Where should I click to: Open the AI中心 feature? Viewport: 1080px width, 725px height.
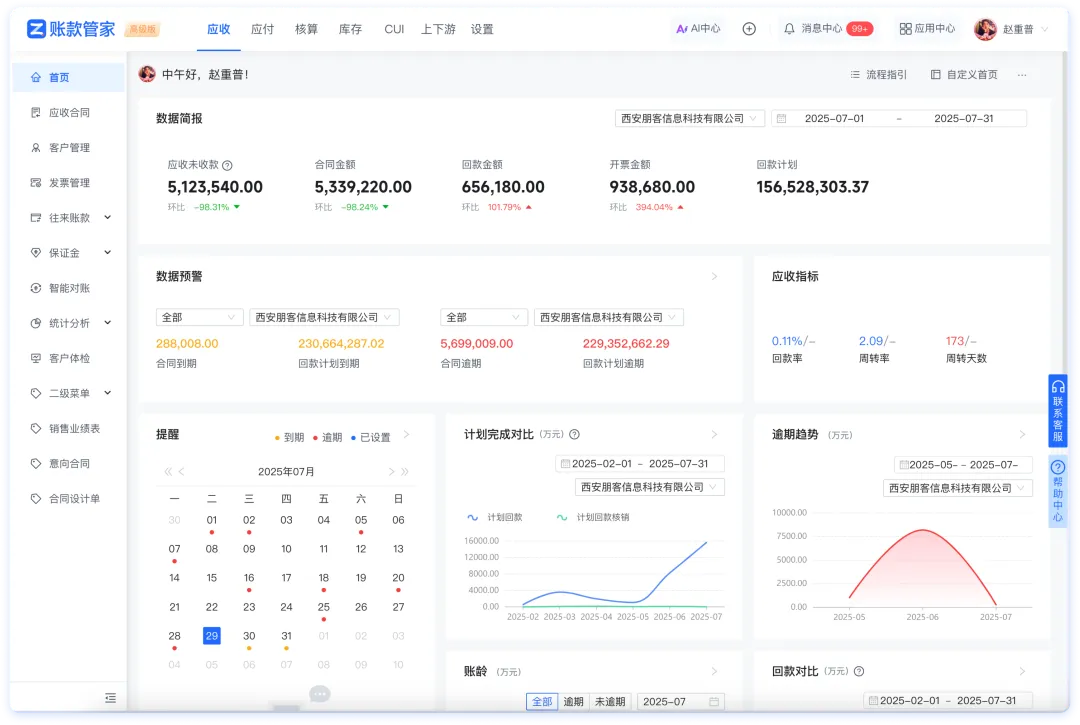(x=700, y=28)
